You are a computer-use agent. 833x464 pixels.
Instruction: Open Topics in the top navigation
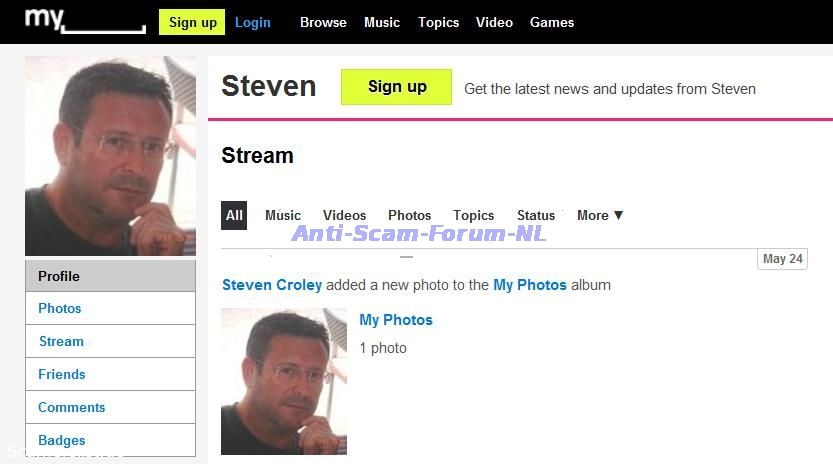(439, 22)
